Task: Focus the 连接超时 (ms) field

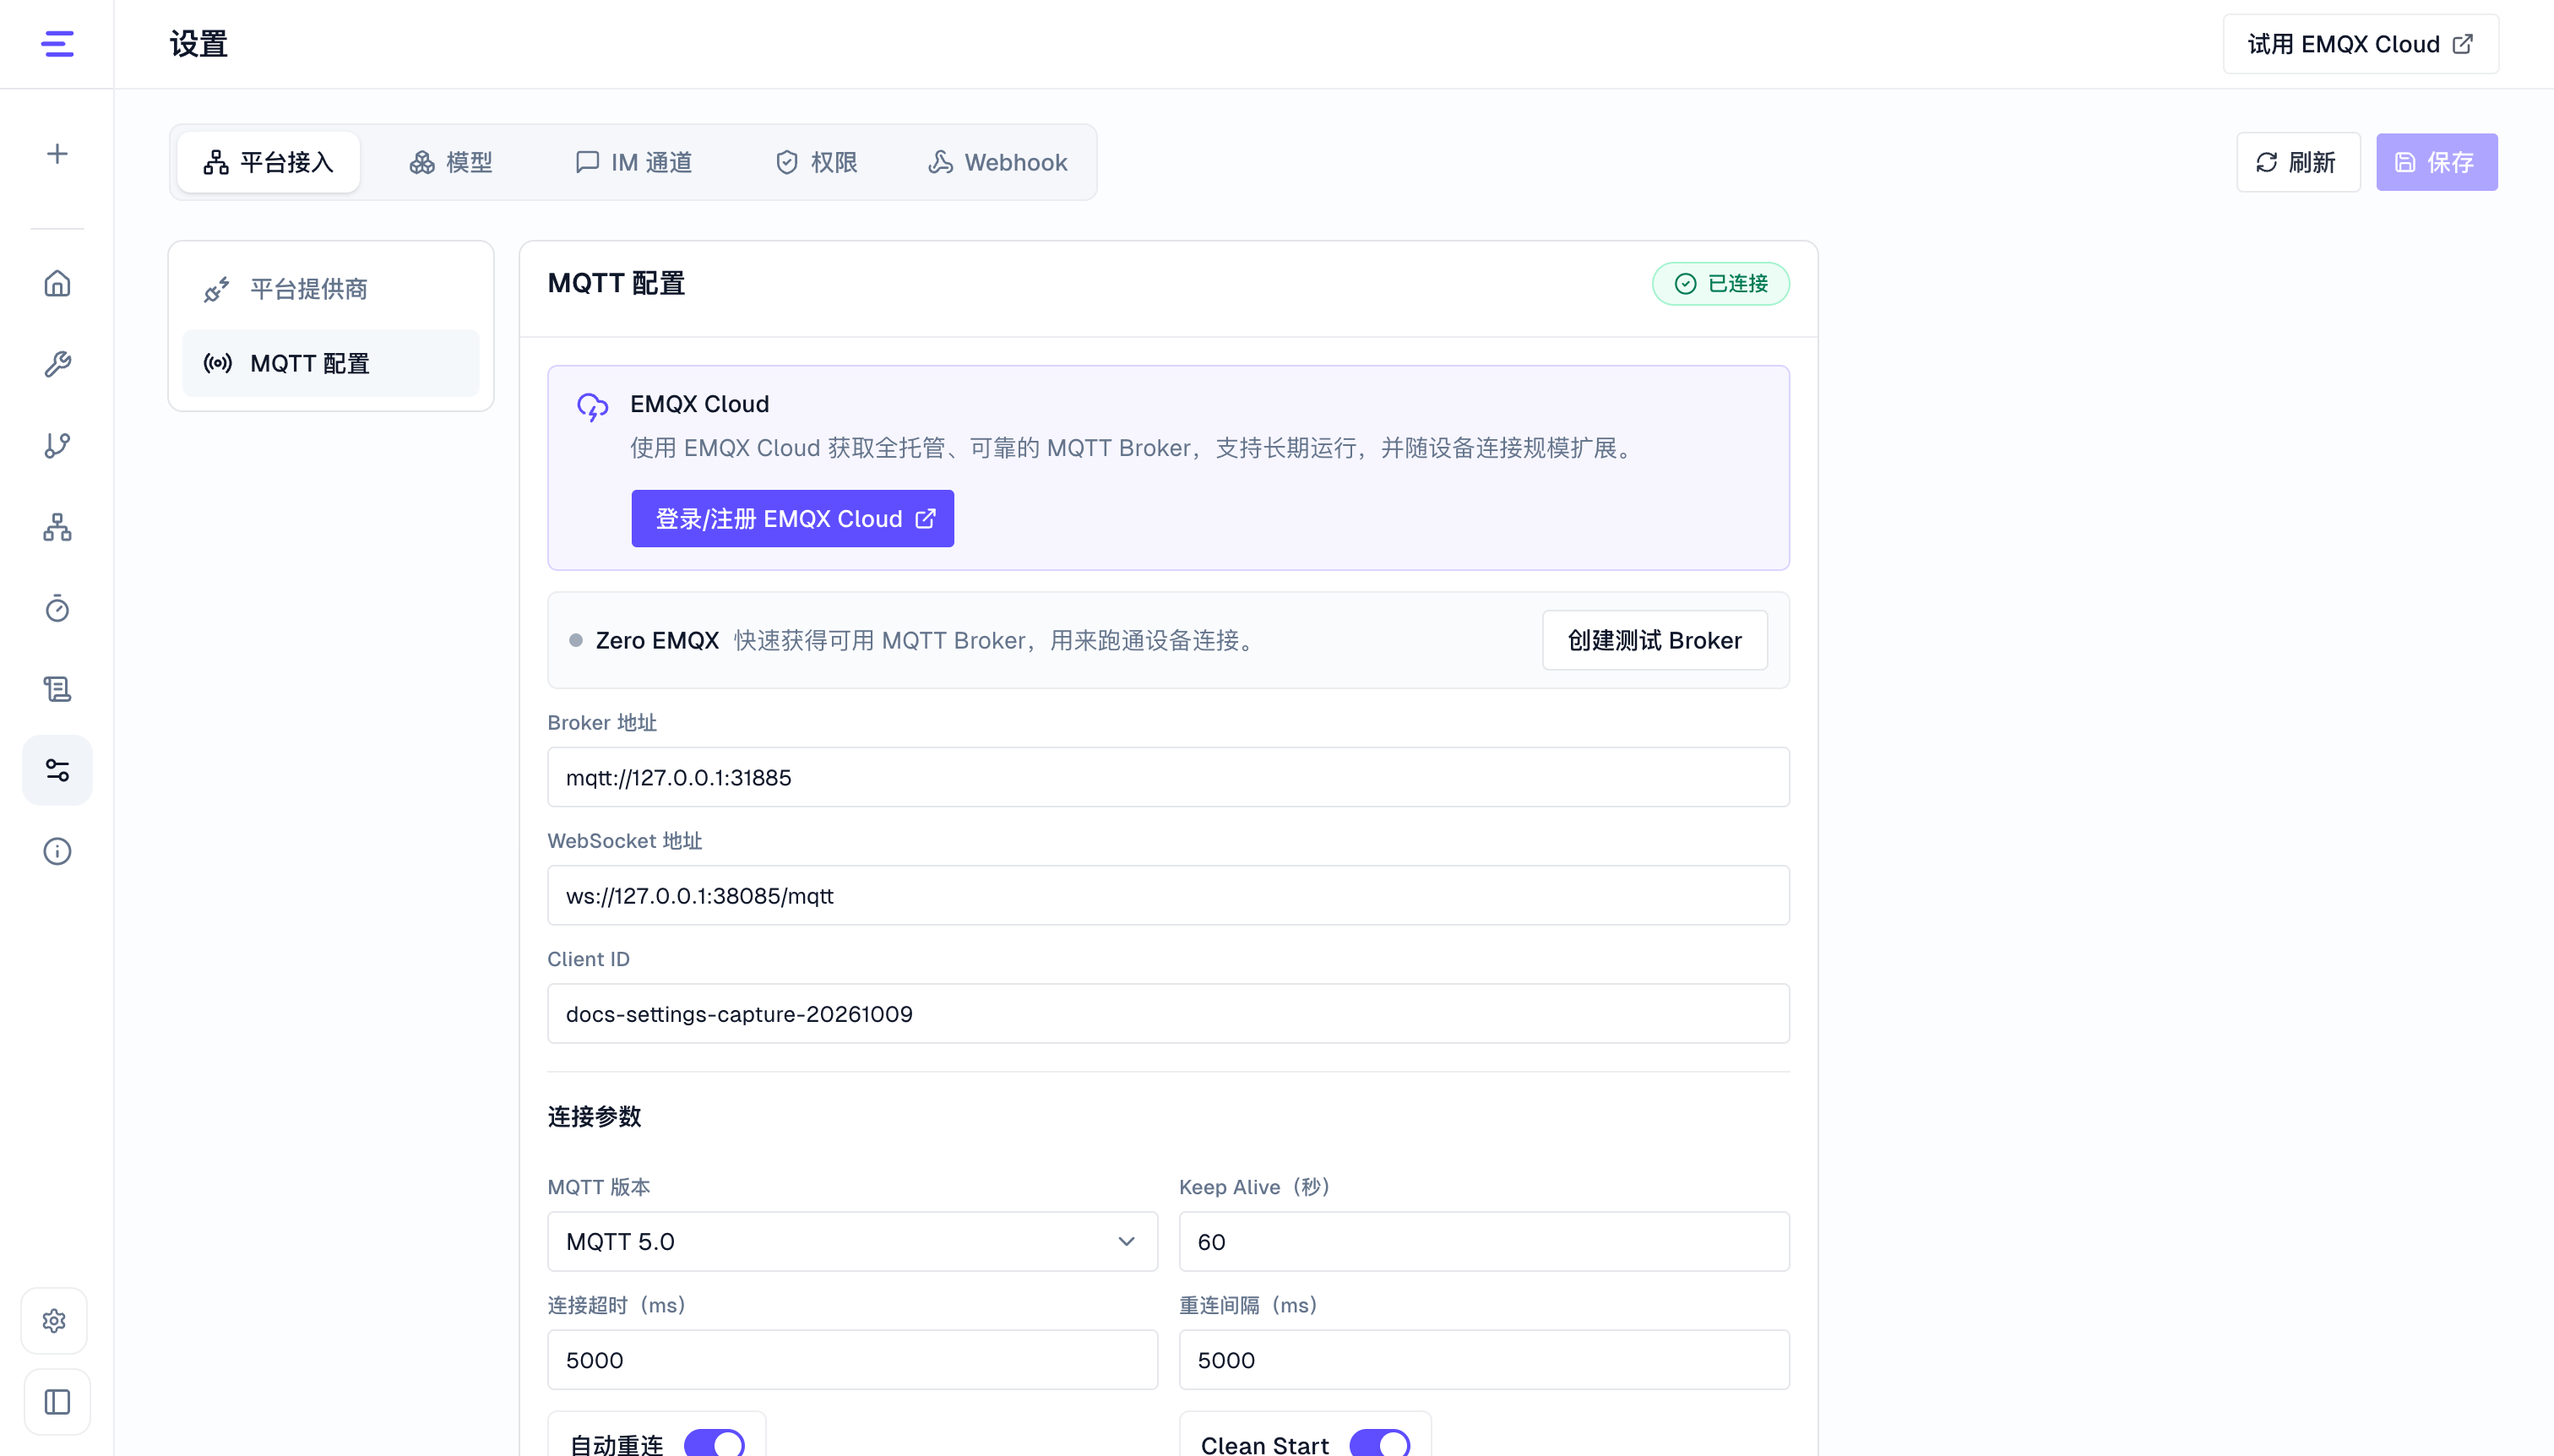Action: [852, 1359]
